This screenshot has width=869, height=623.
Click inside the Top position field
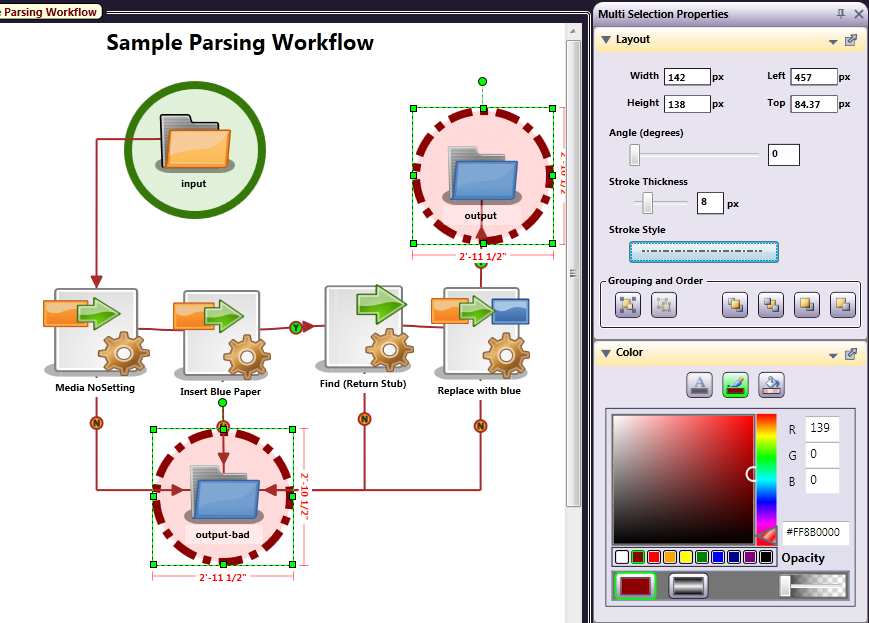[x=814, y=104]
